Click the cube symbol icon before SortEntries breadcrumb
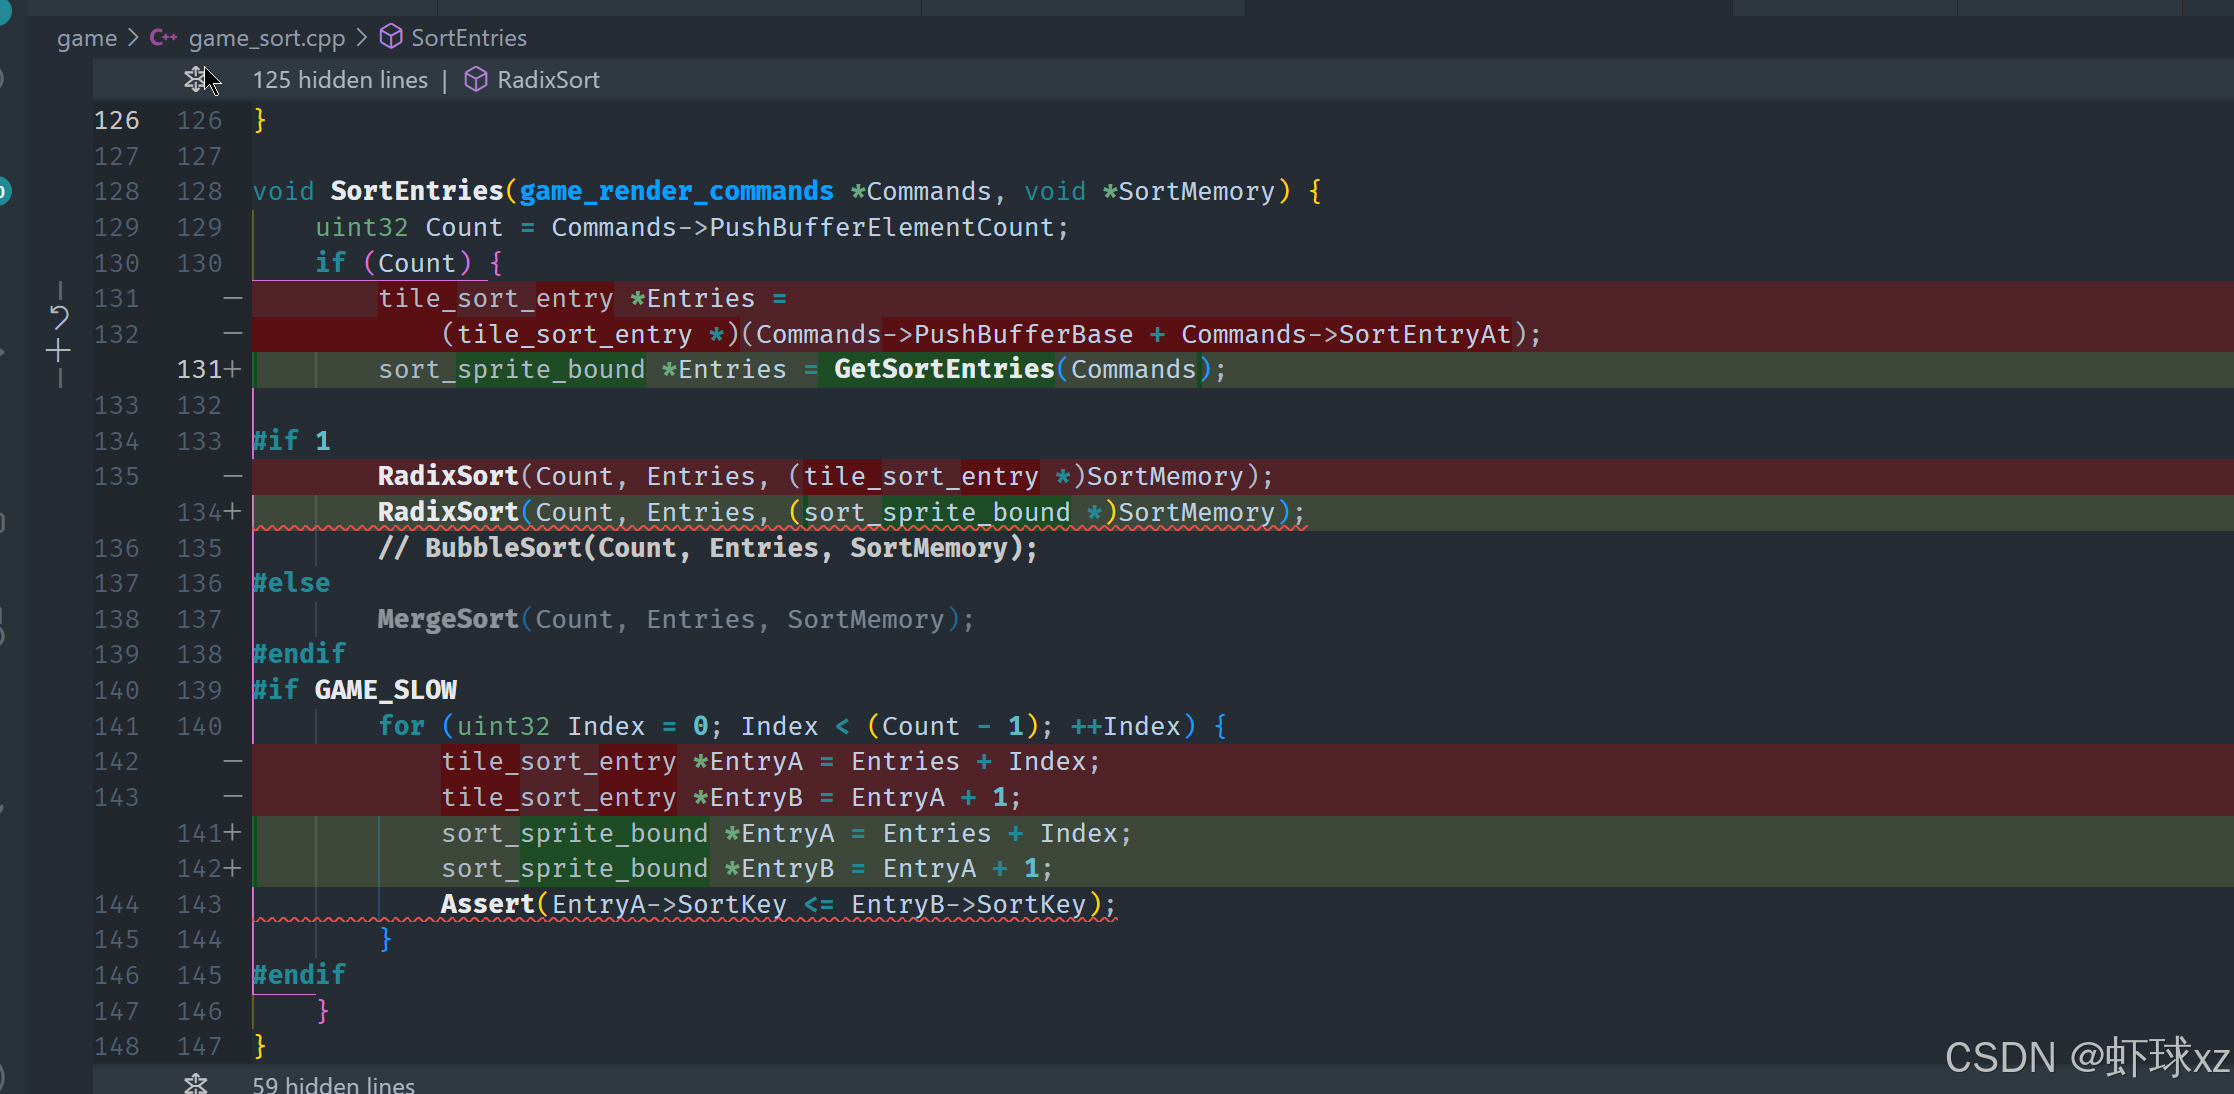 pos(391,38)
